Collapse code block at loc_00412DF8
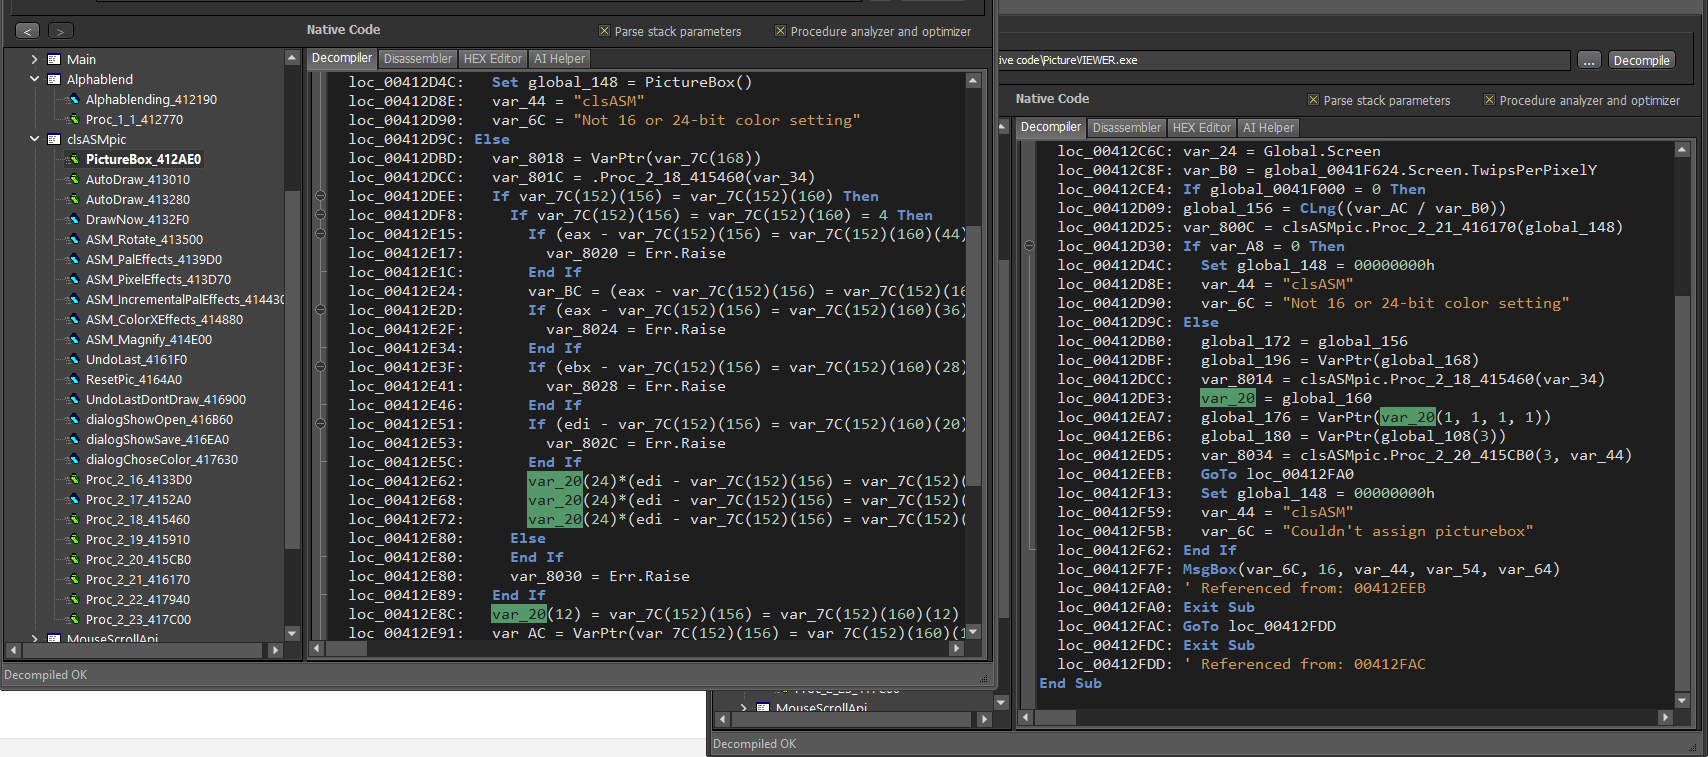This screenshot has width=1708, height=757. click(320, 215)
